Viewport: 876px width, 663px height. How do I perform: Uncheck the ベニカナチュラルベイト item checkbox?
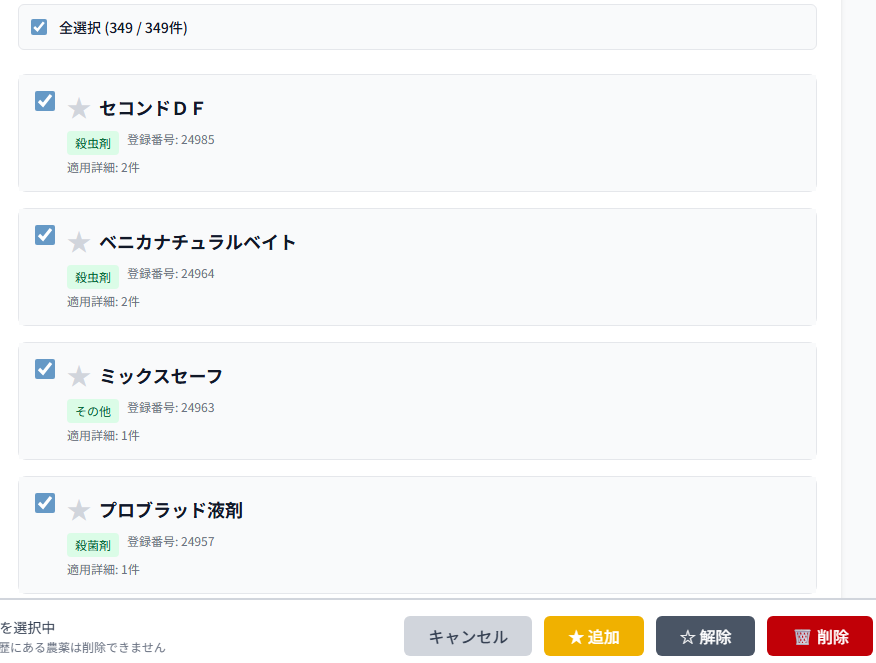tap(45, 235)
